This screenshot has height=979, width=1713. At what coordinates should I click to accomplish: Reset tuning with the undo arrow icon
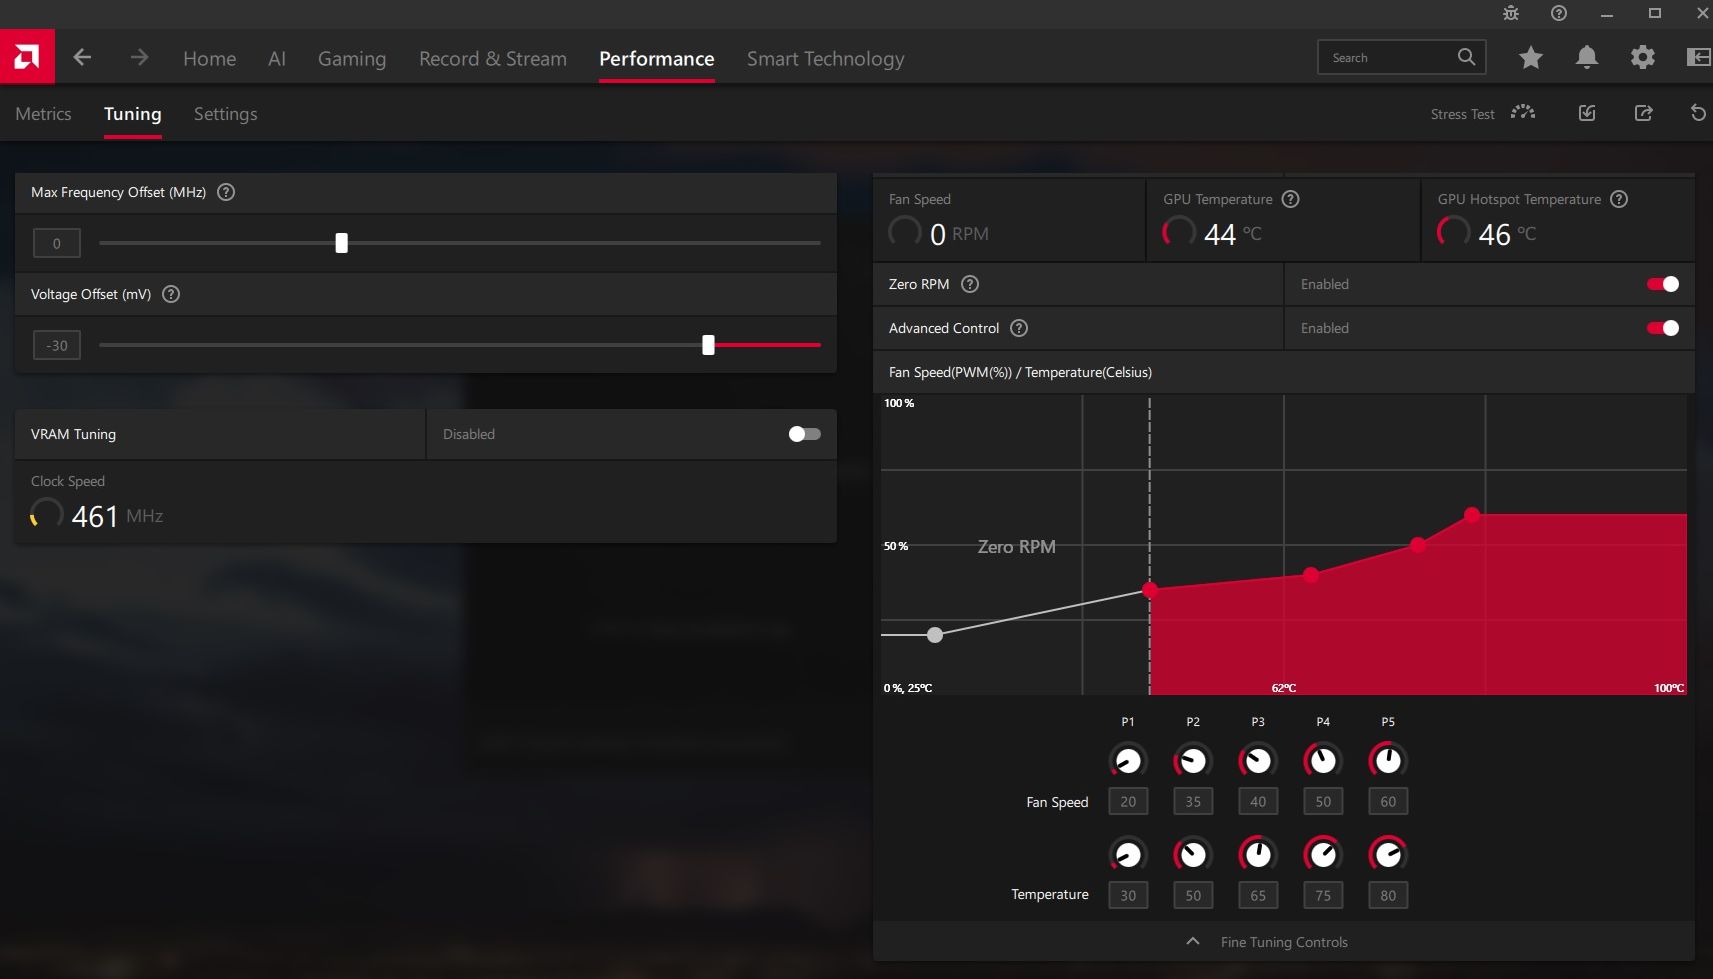1697,113
